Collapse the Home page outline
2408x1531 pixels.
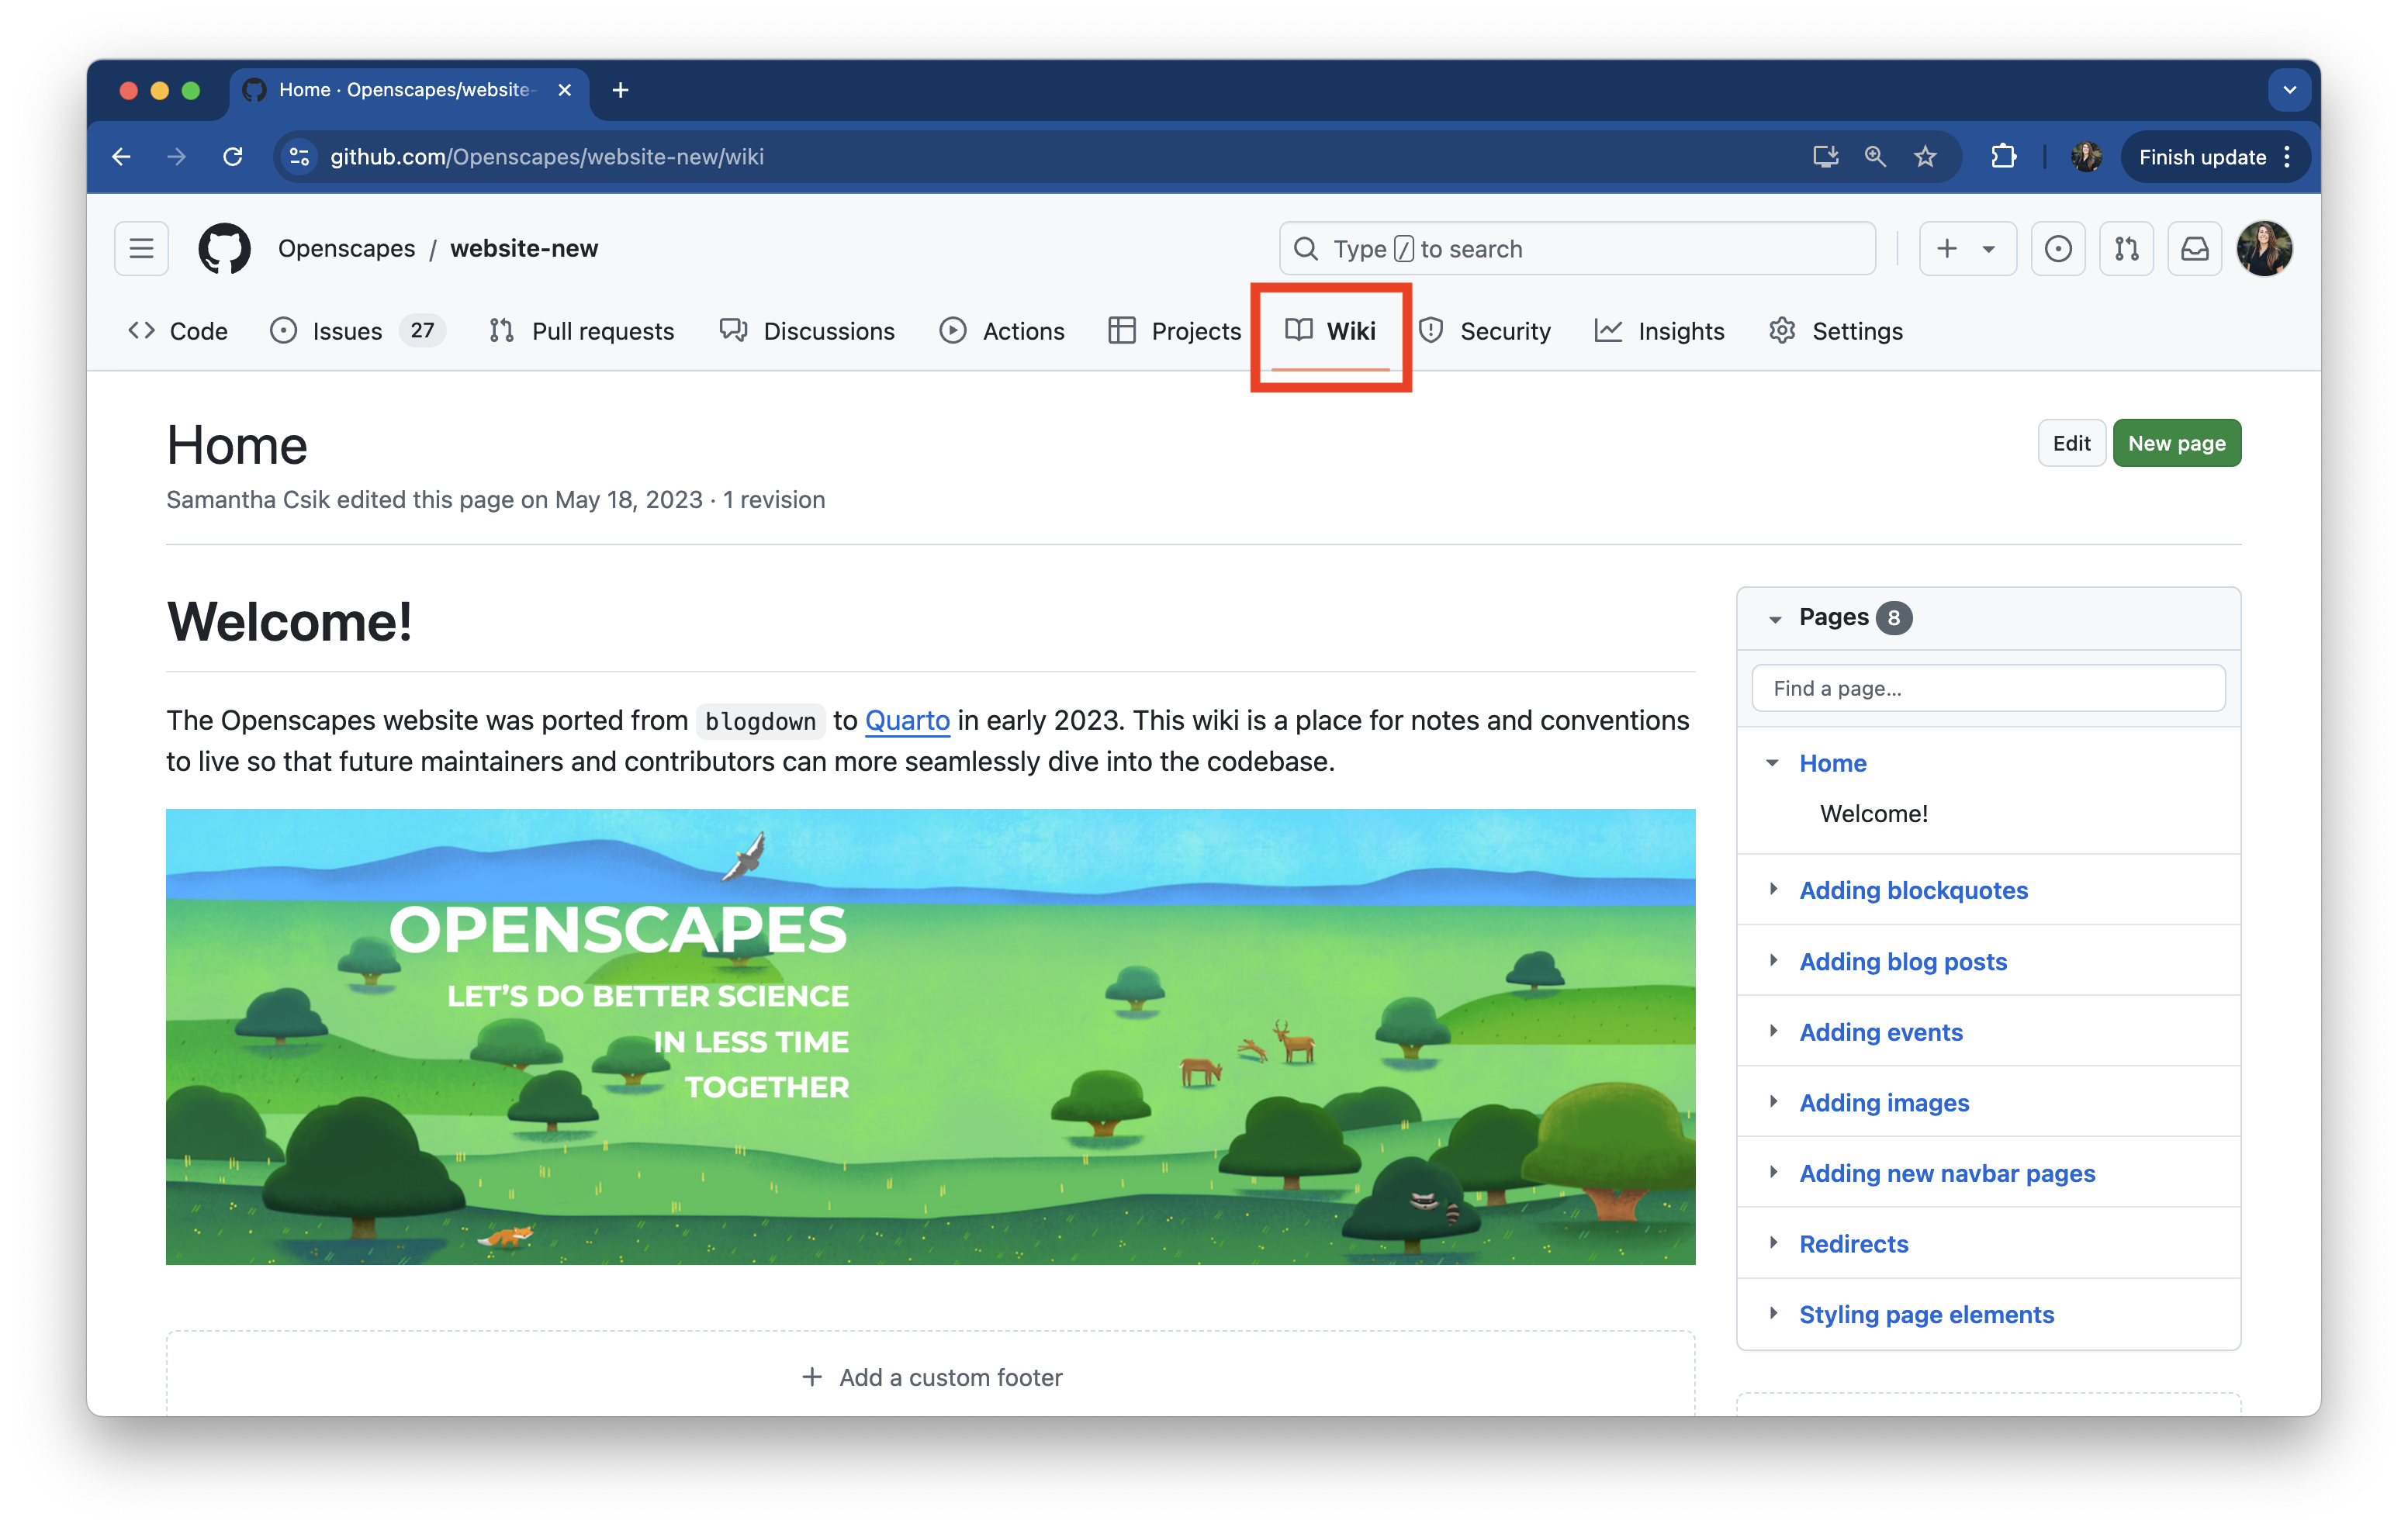click(1773, 763)
